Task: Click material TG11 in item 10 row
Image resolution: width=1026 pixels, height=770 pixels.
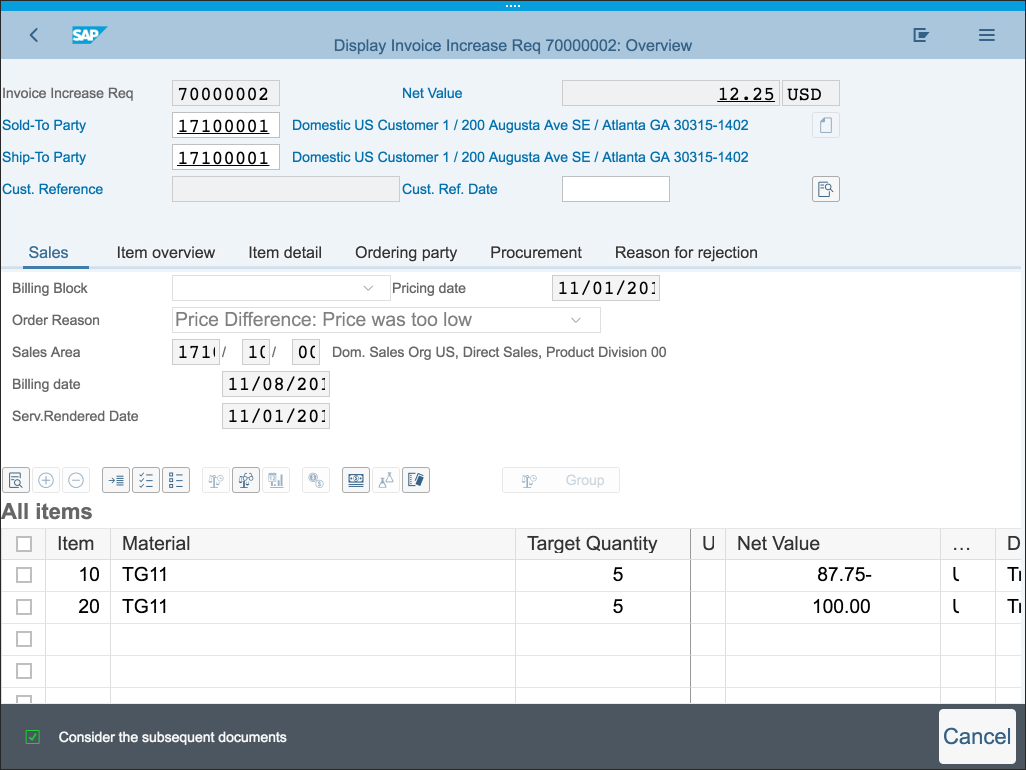Action: click(x=145, y=575)
